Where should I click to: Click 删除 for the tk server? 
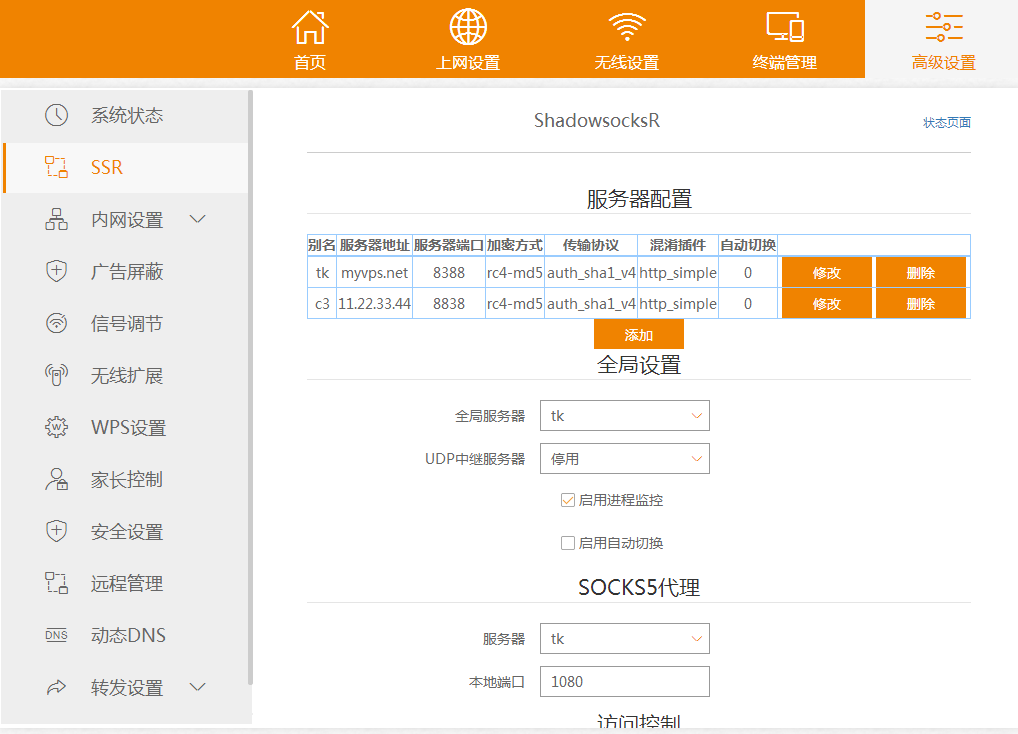point(921,273)
